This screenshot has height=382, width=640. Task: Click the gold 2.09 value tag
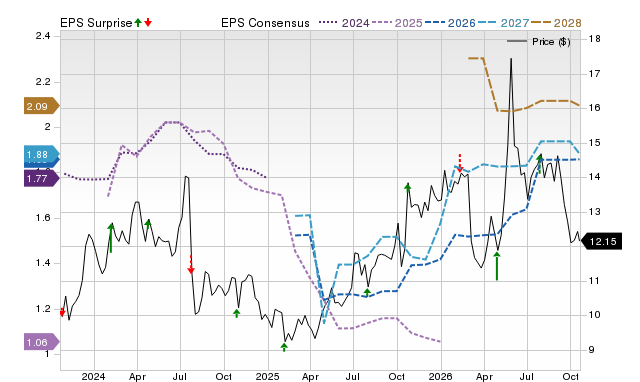tap(42, 107)
